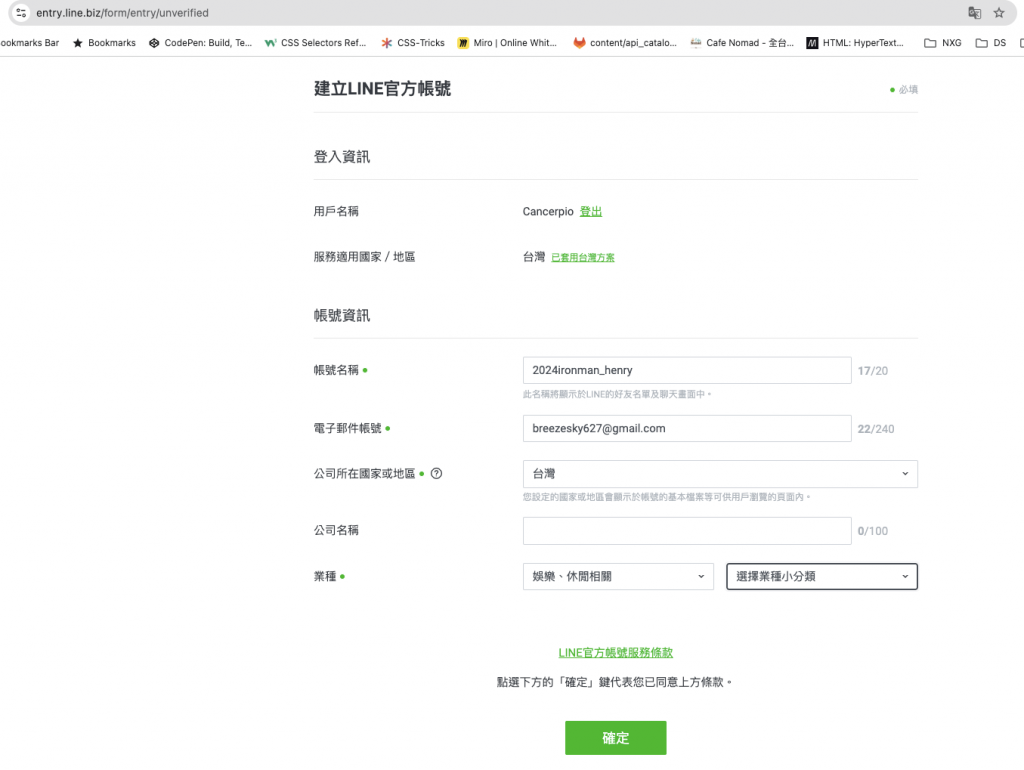The width and height of the screenshot is (1024, 770).
Task: Focus the empty 公司名稱 input field
Action: [687, 531]
